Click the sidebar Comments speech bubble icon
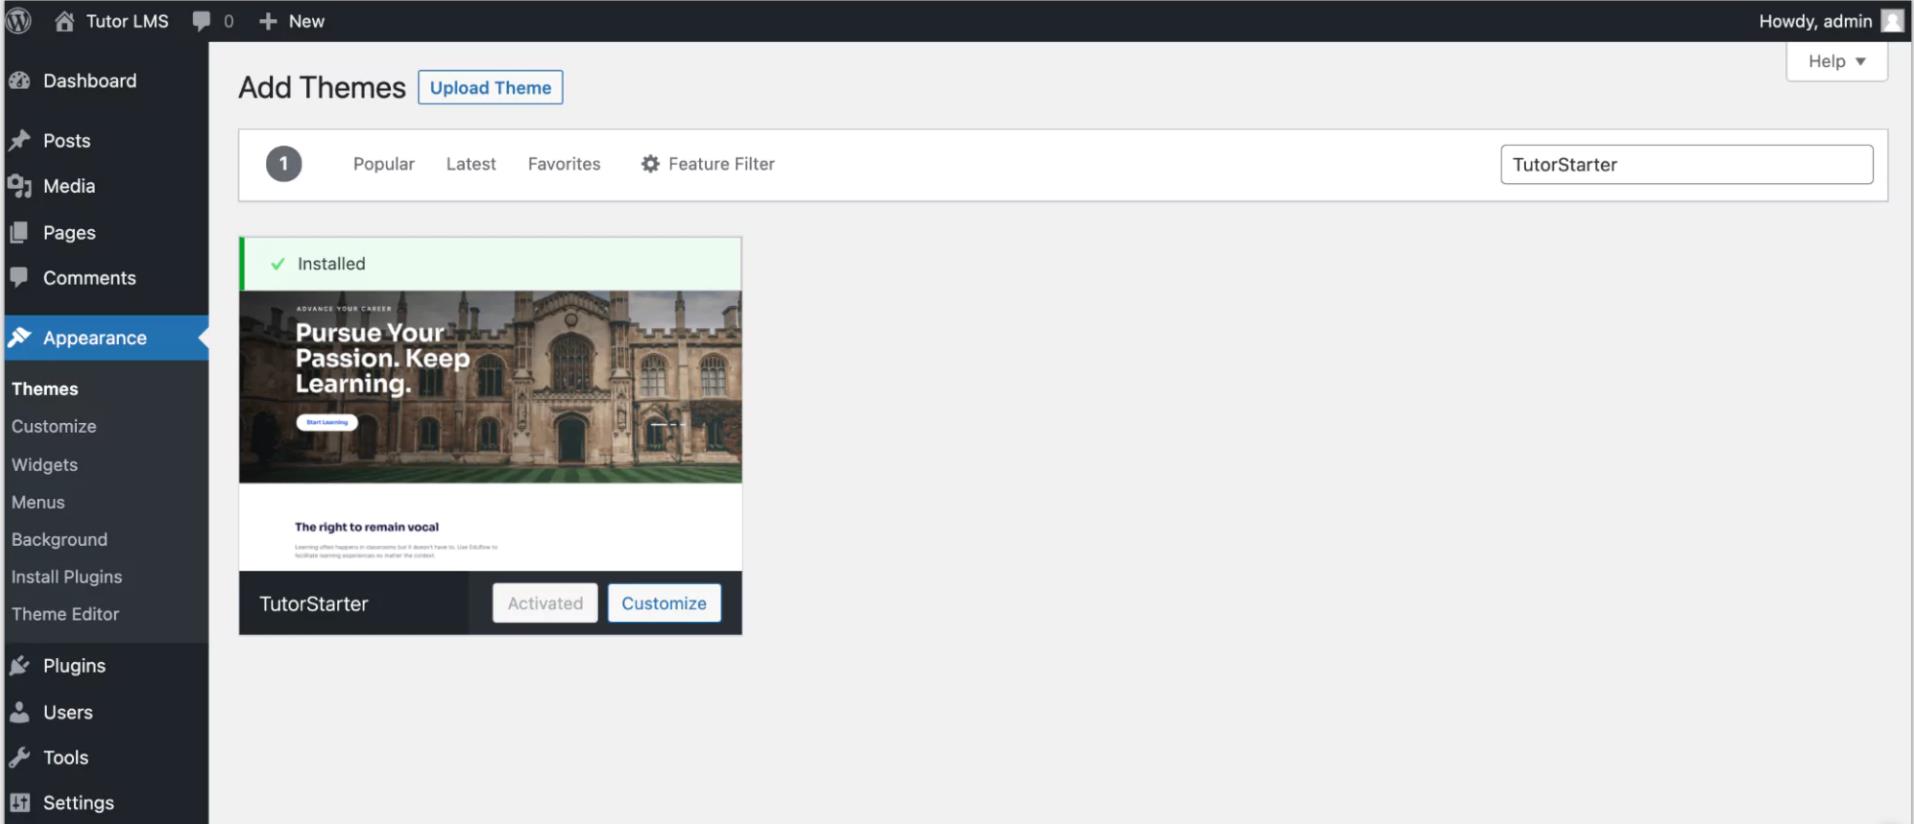The height and width of the screenshot is (824, 1914). (x=20, y=278)
